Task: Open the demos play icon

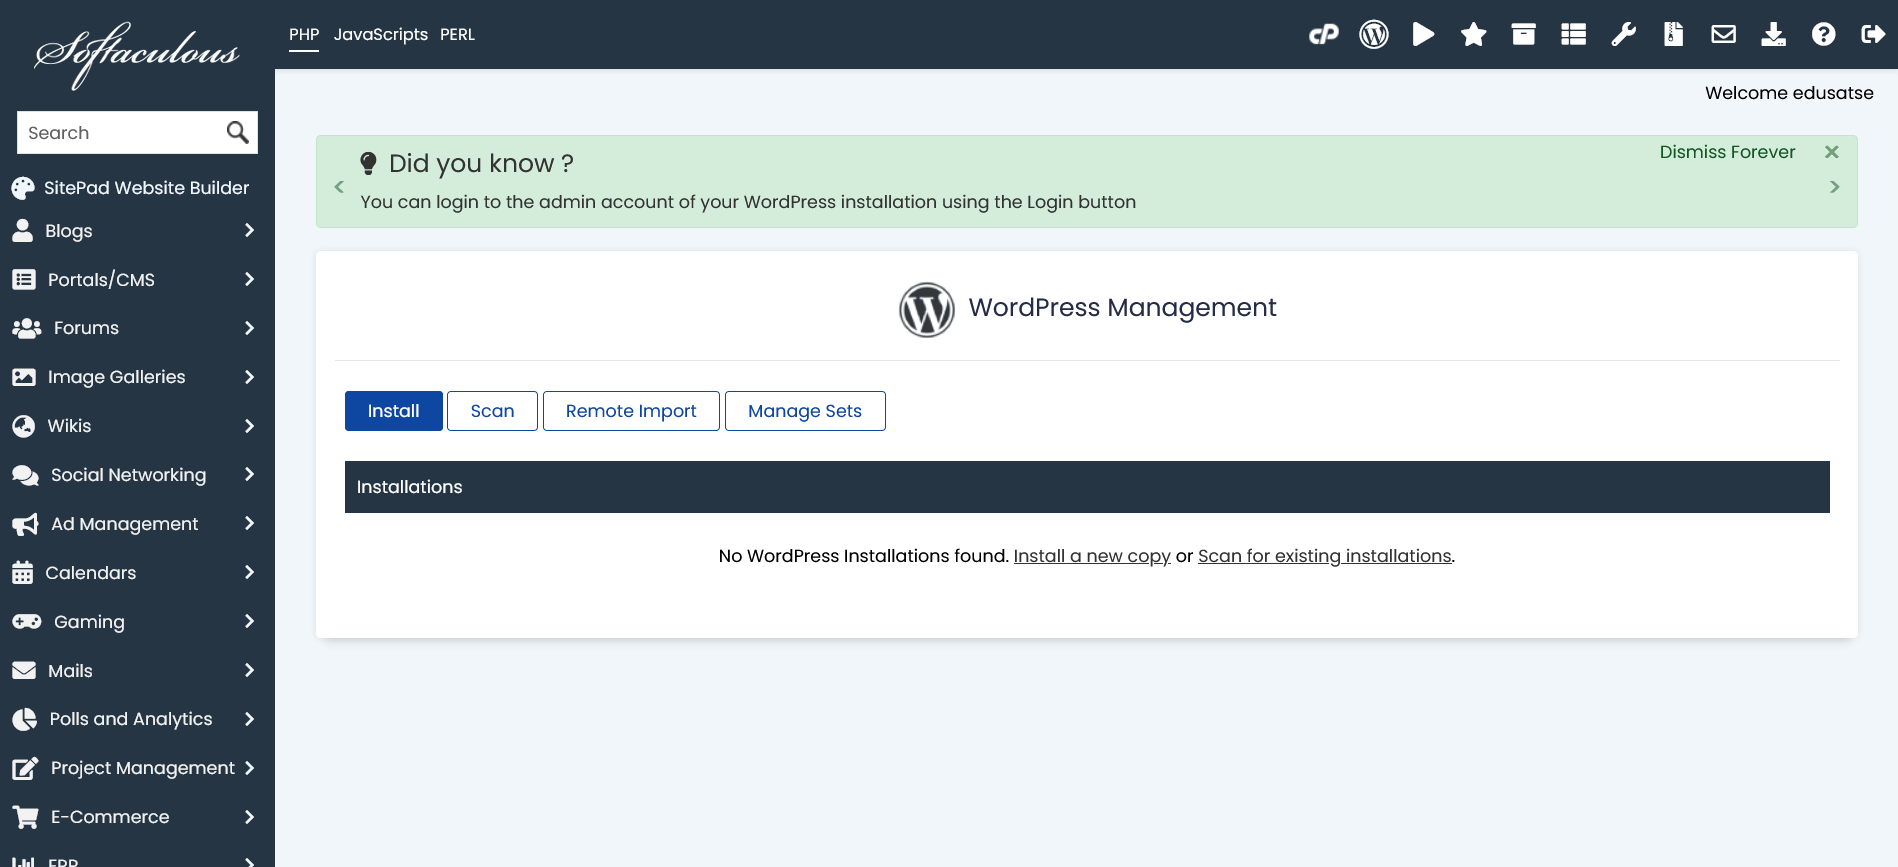Action: pyautogui.click(x=1423, y=35)
